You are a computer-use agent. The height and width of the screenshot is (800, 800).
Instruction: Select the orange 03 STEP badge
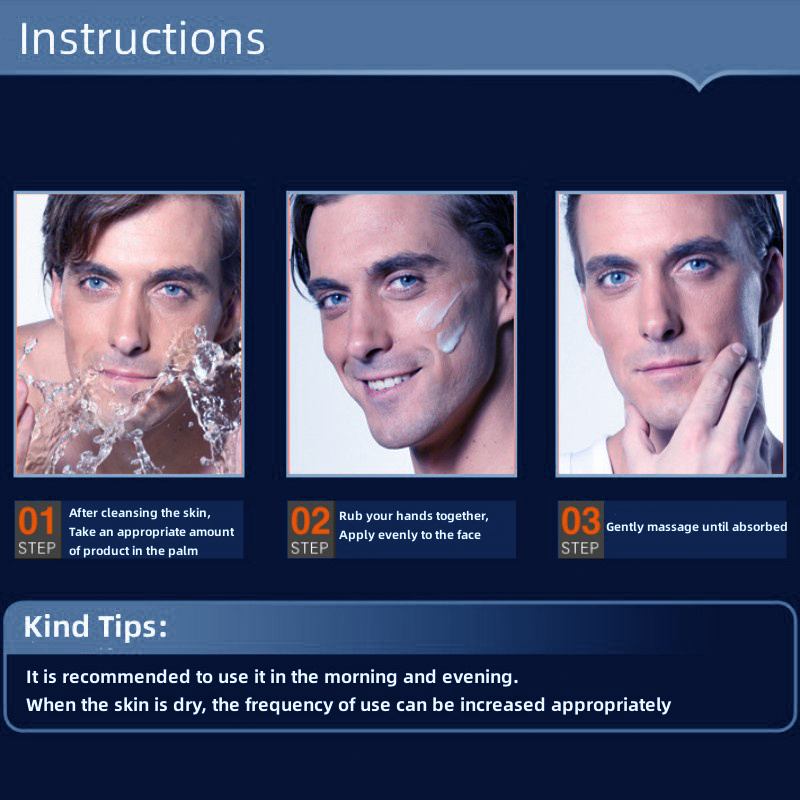pos(581,530)
